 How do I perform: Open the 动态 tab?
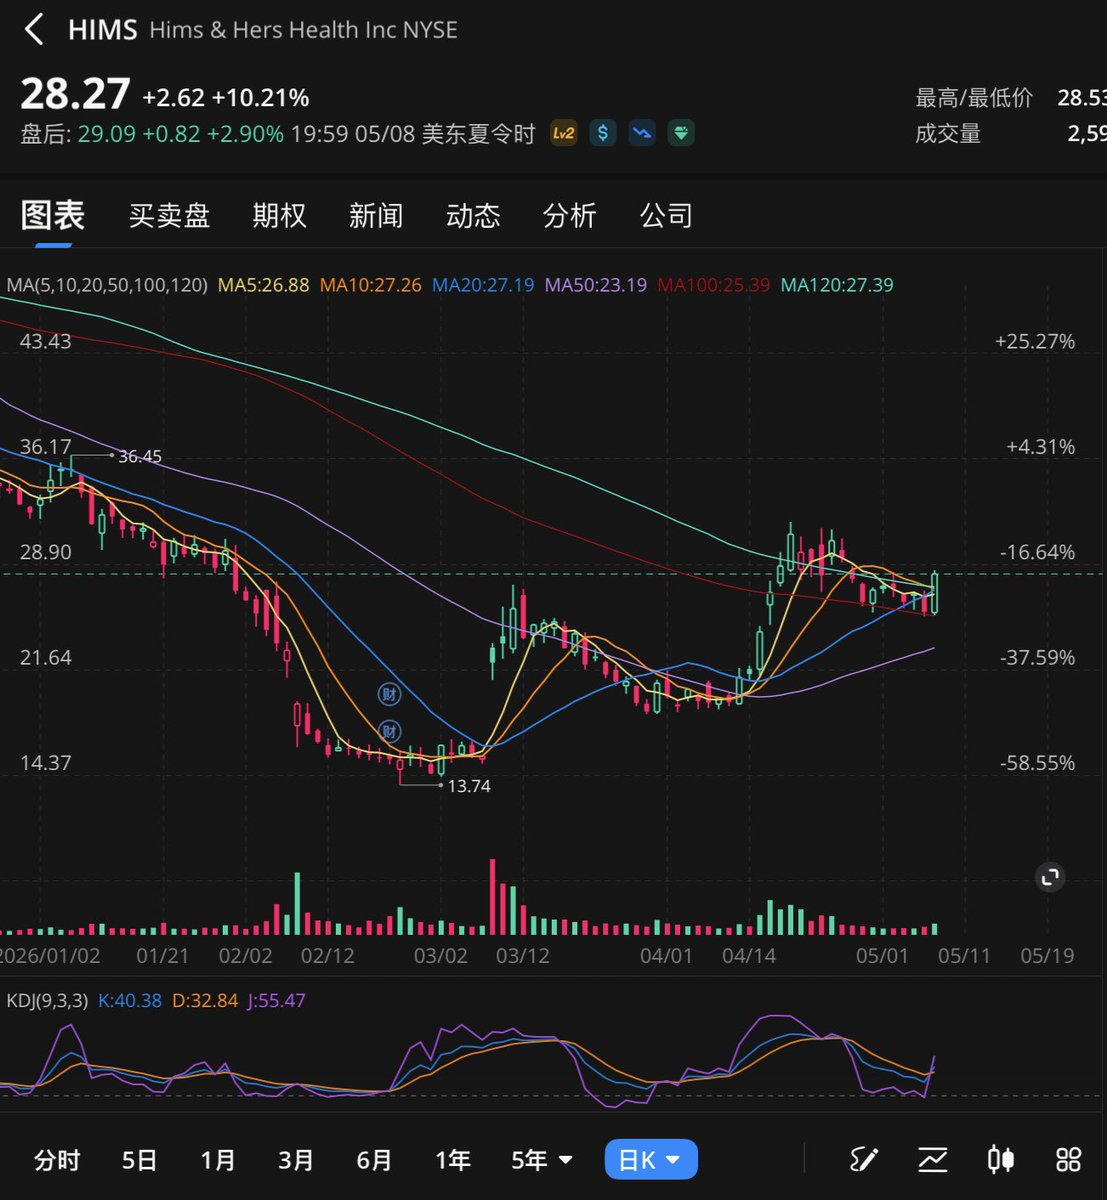pyautogui.click(x=473, y=215)
